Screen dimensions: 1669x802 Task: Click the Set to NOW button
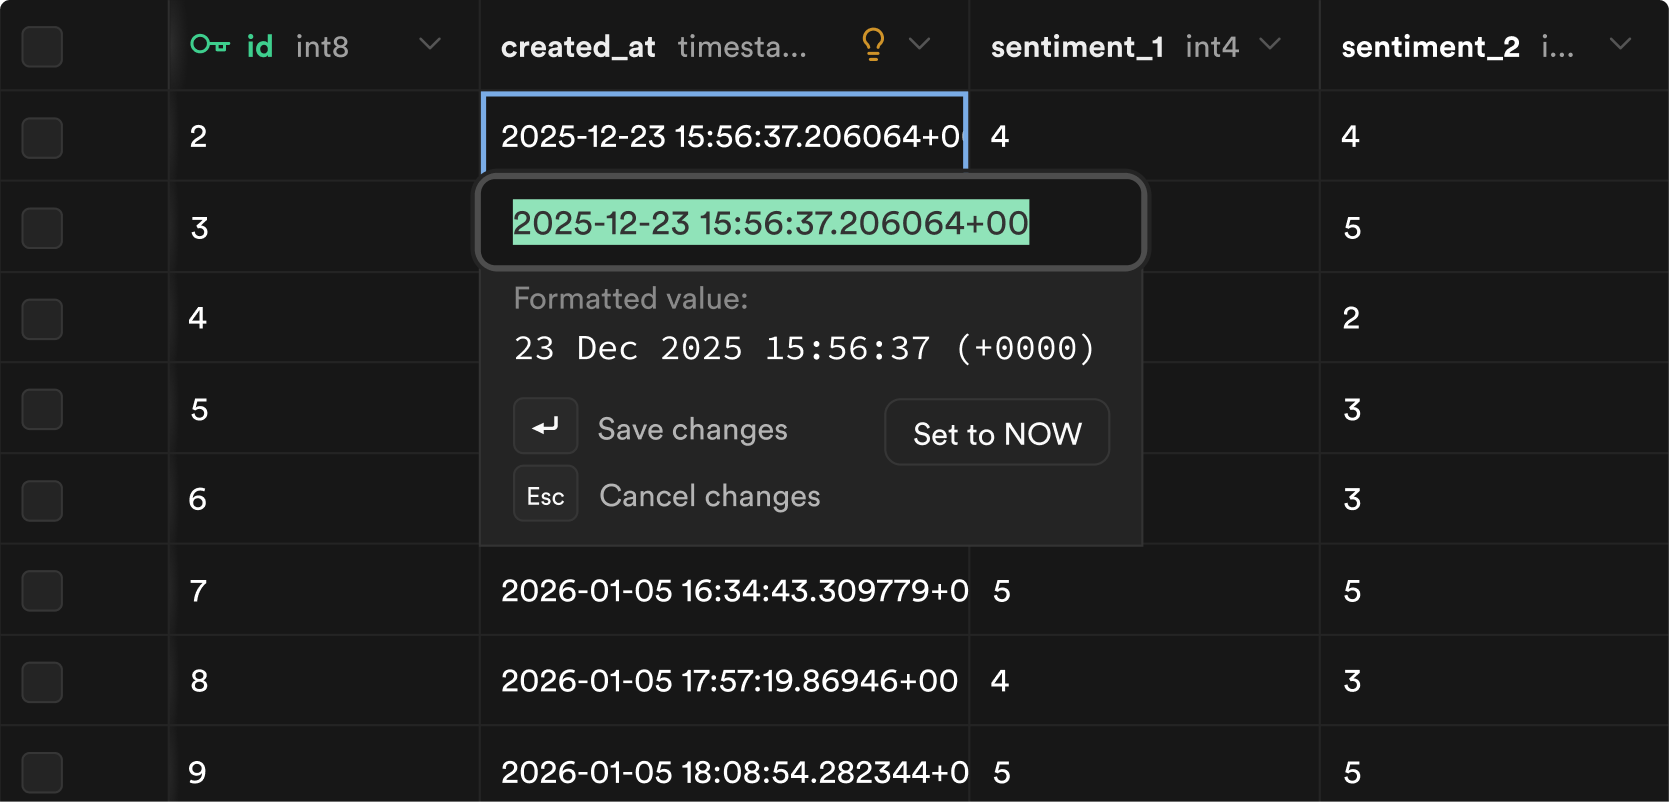click(997, 432)
